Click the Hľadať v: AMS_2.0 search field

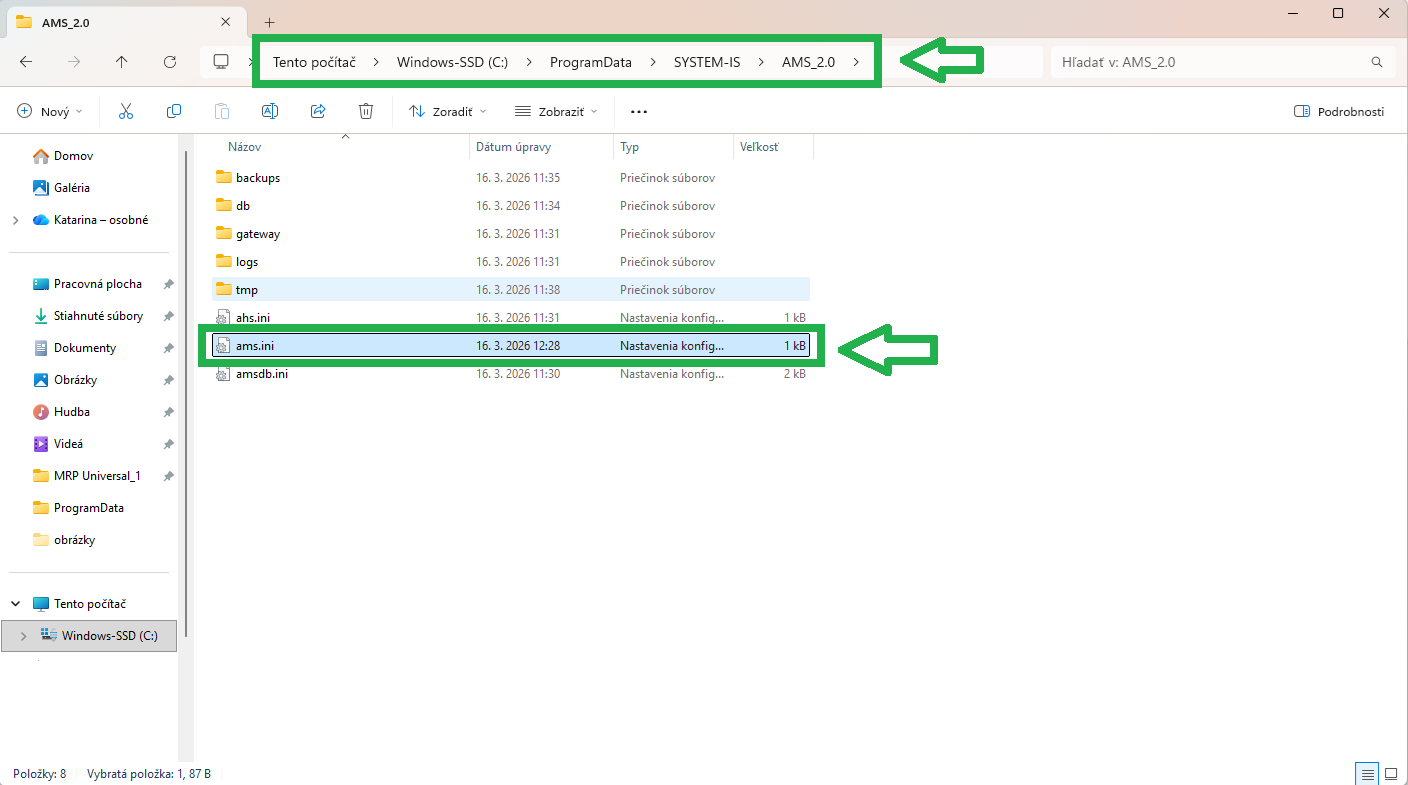[1210, 62]
